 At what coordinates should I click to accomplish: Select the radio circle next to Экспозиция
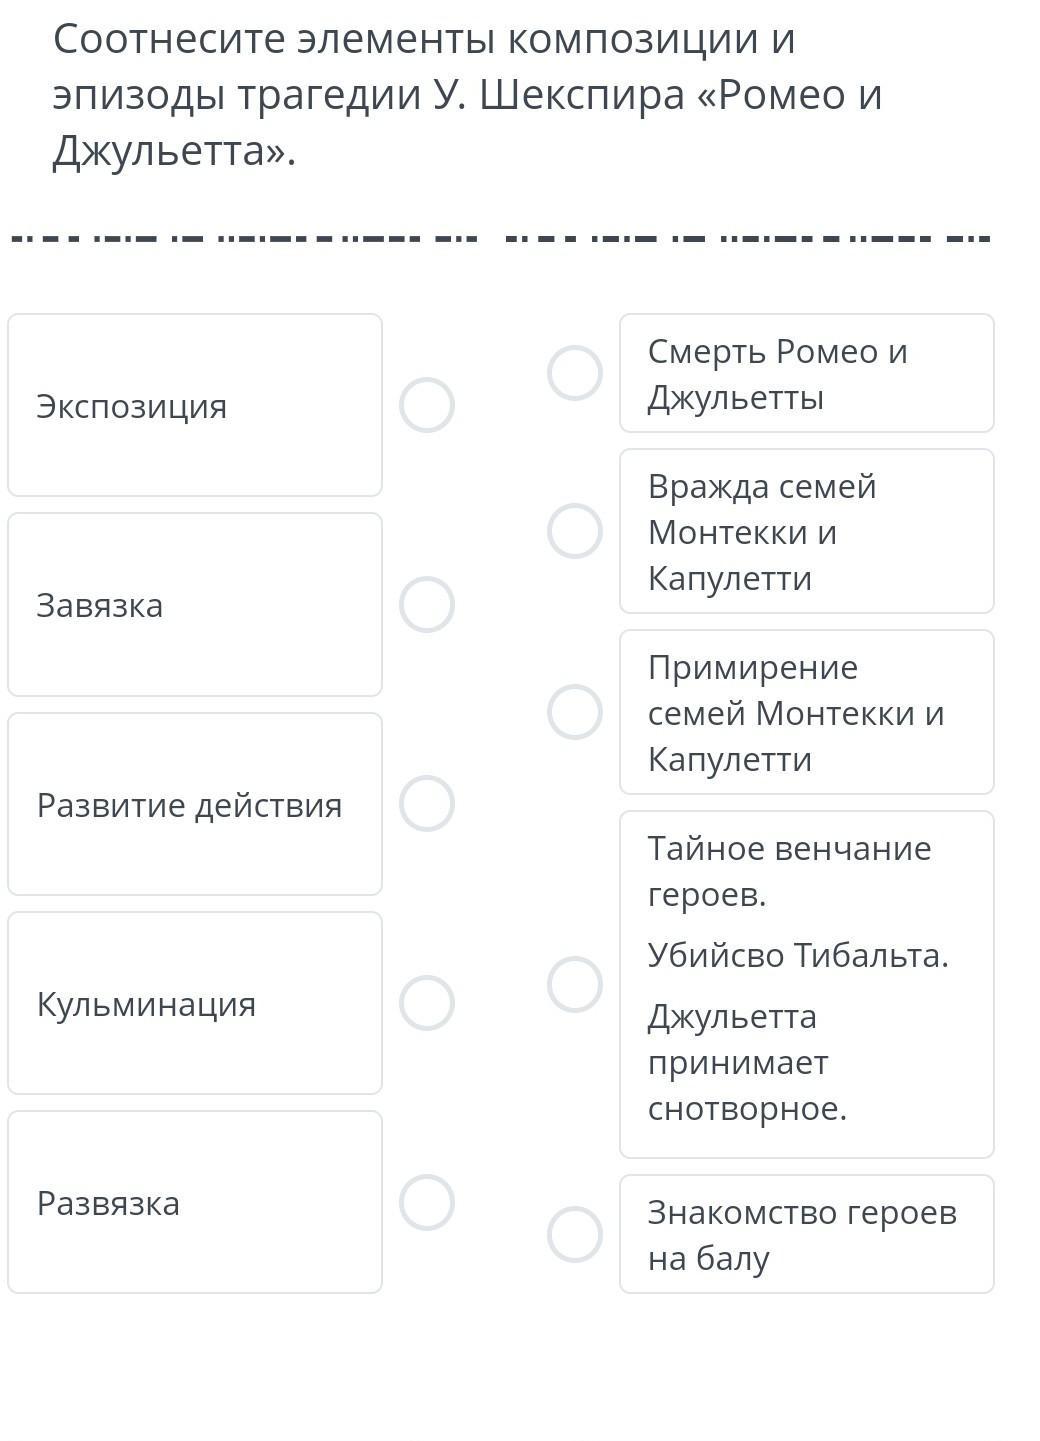(x=427, y=405)
